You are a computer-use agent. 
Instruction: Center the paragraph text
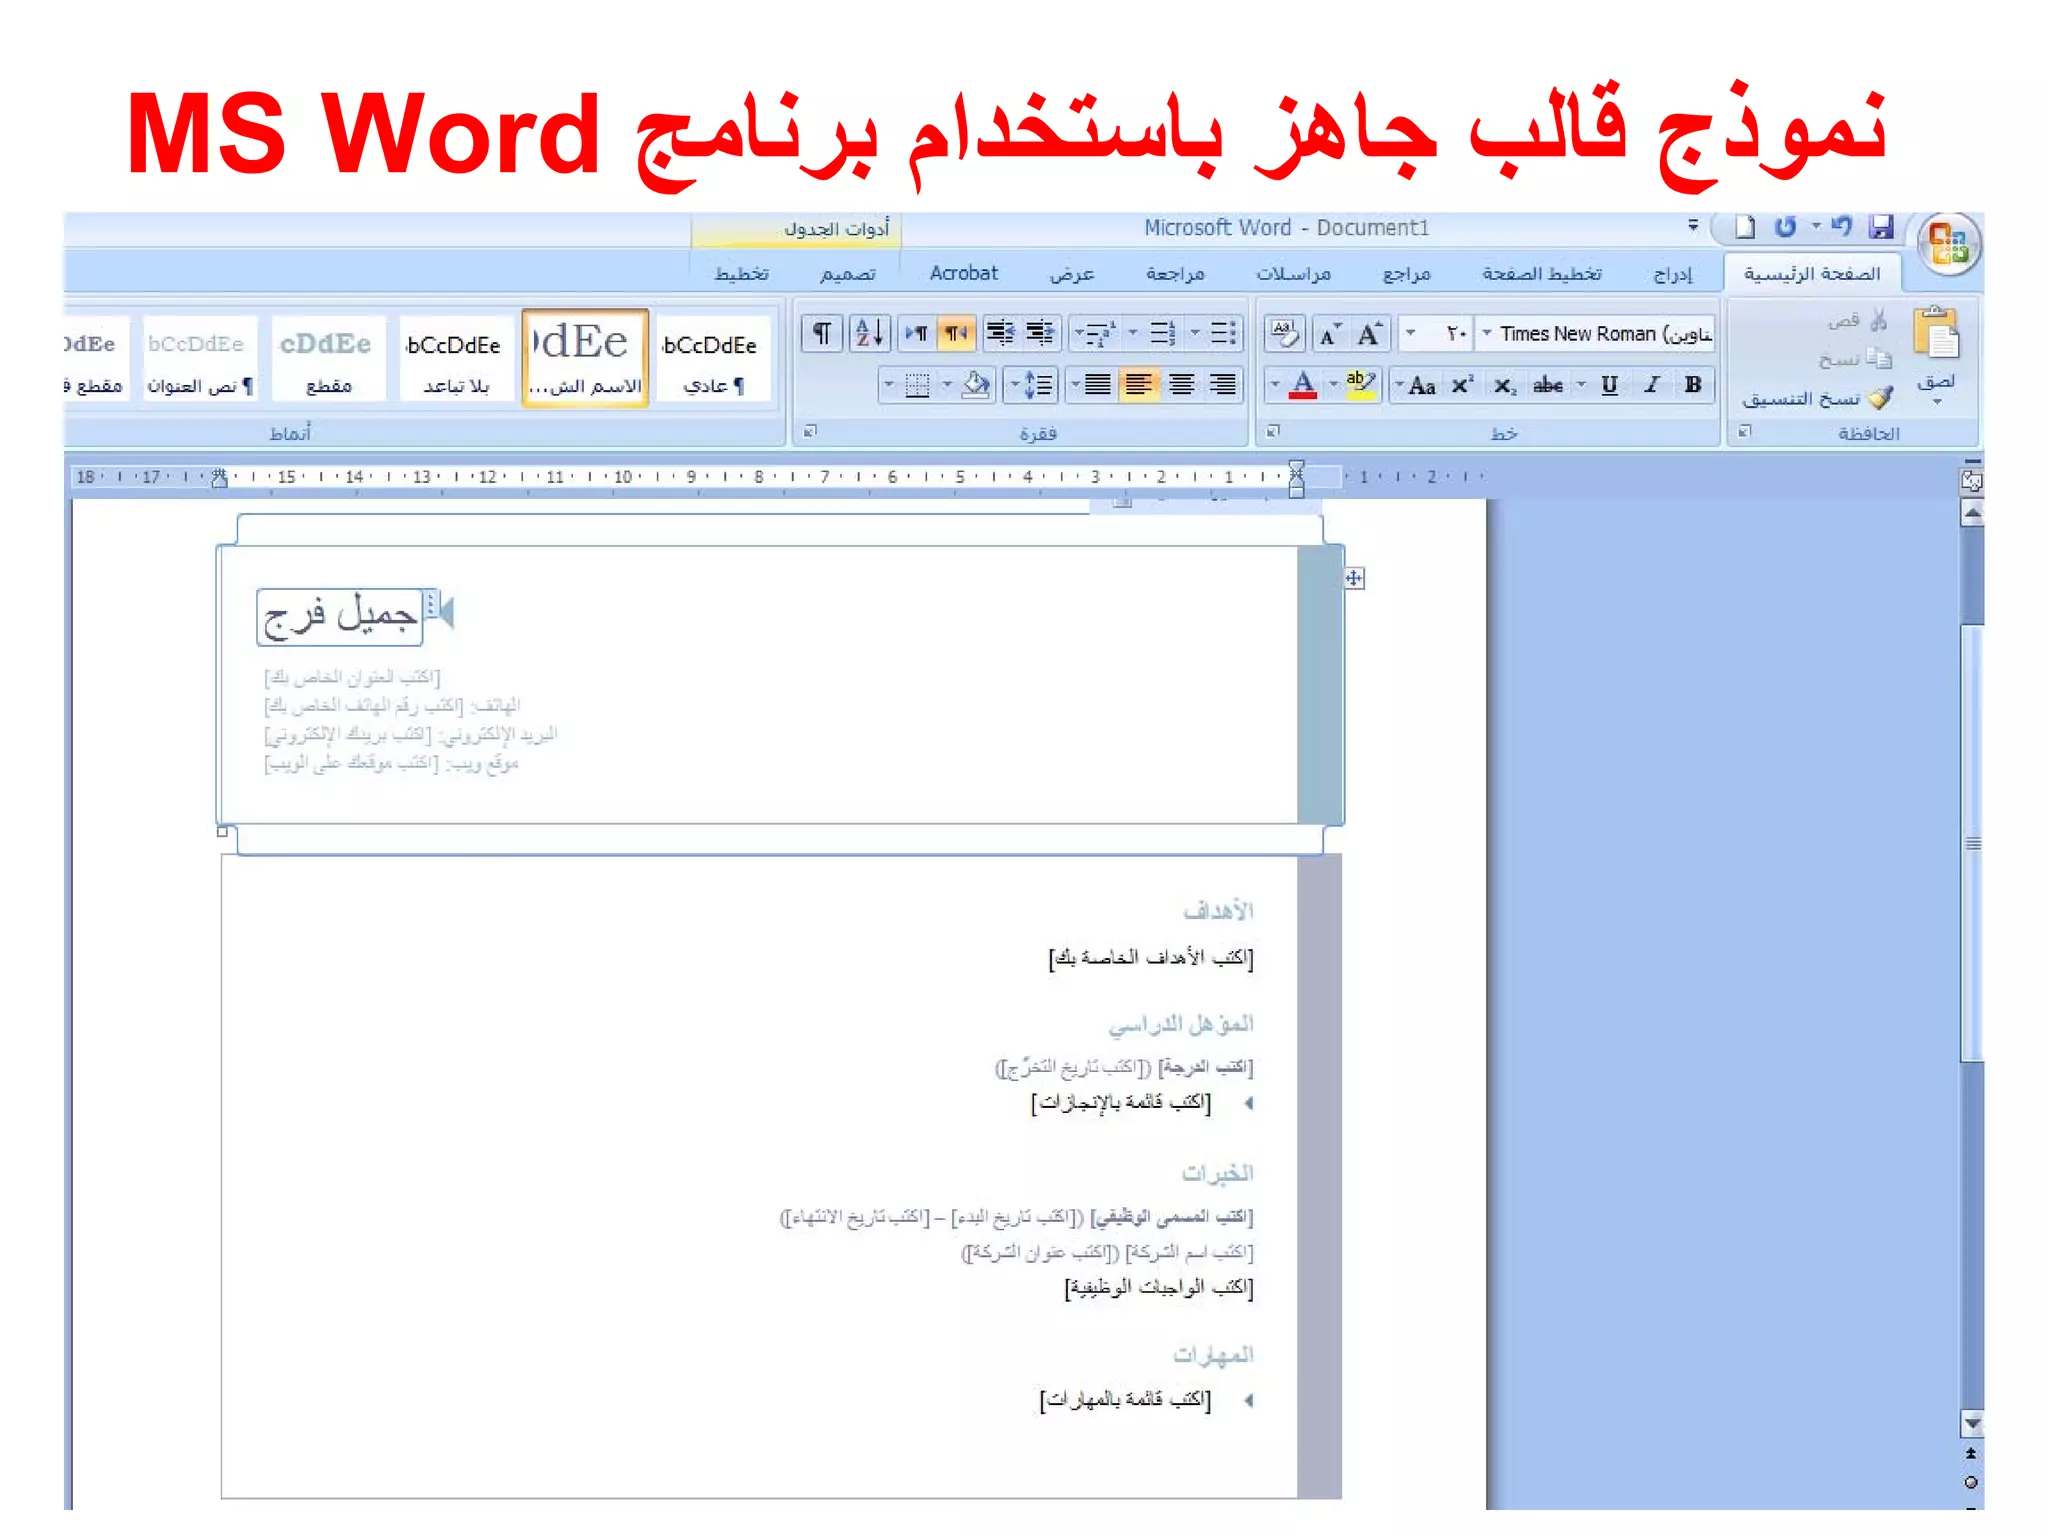(1181, 385)
